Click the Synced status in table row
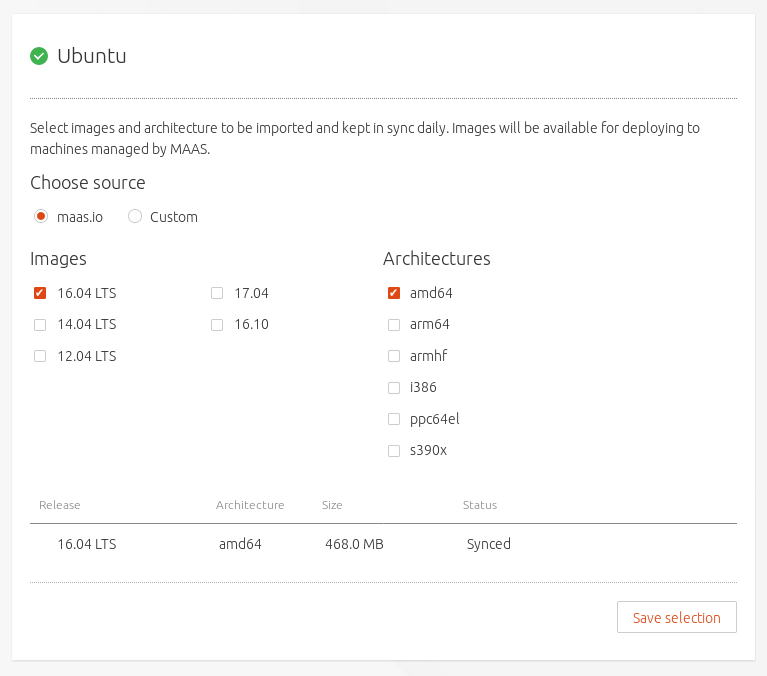Screen dimensions: 767x676 point(488,544)
